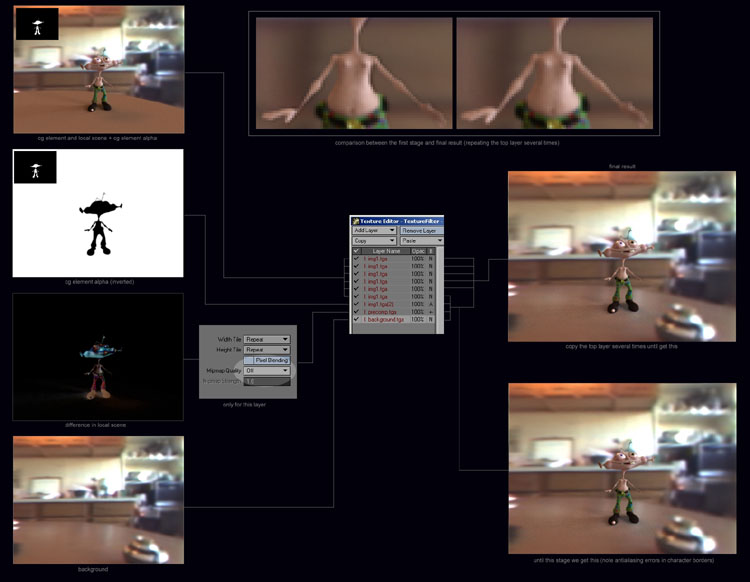Toggle the checkmark of the precomp.tga layer
Viewport: 750px width, 582px height.
click(x=356, y=312)
